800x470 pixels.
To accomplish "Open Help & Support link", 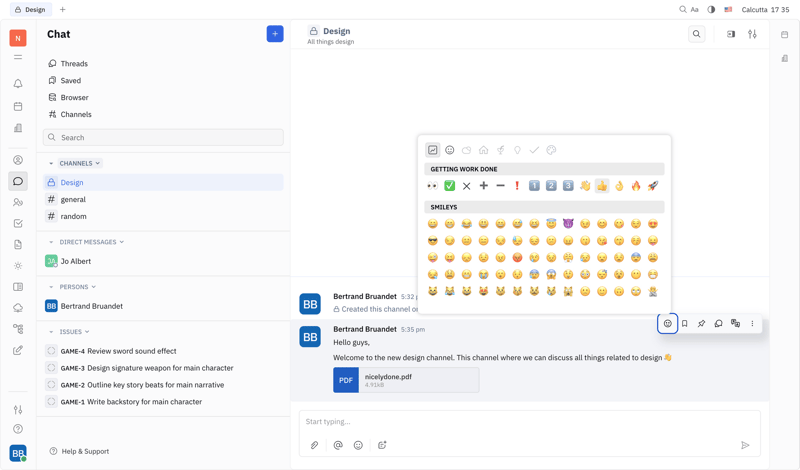I will [80, 451].
